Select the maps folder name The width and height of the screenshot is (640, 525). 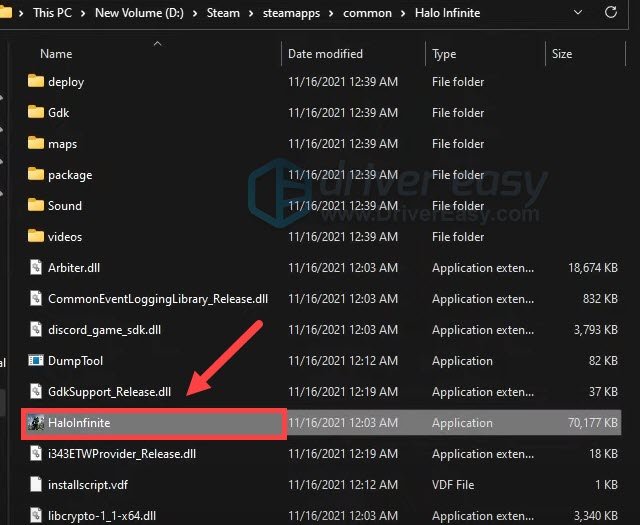[x=62, y=144]
